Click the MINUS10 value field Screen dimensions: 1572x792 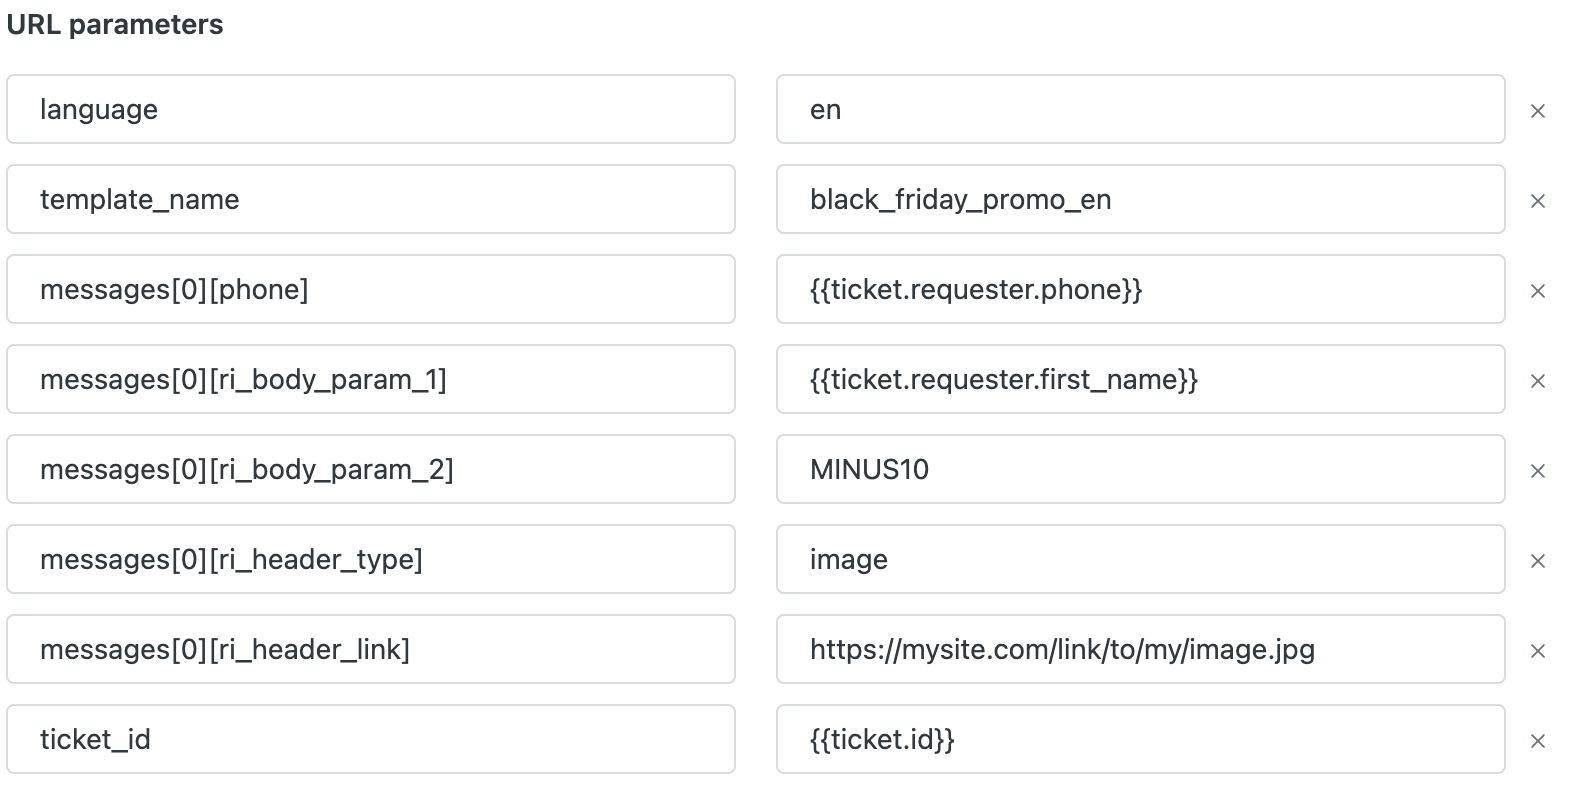[1140, 469]
